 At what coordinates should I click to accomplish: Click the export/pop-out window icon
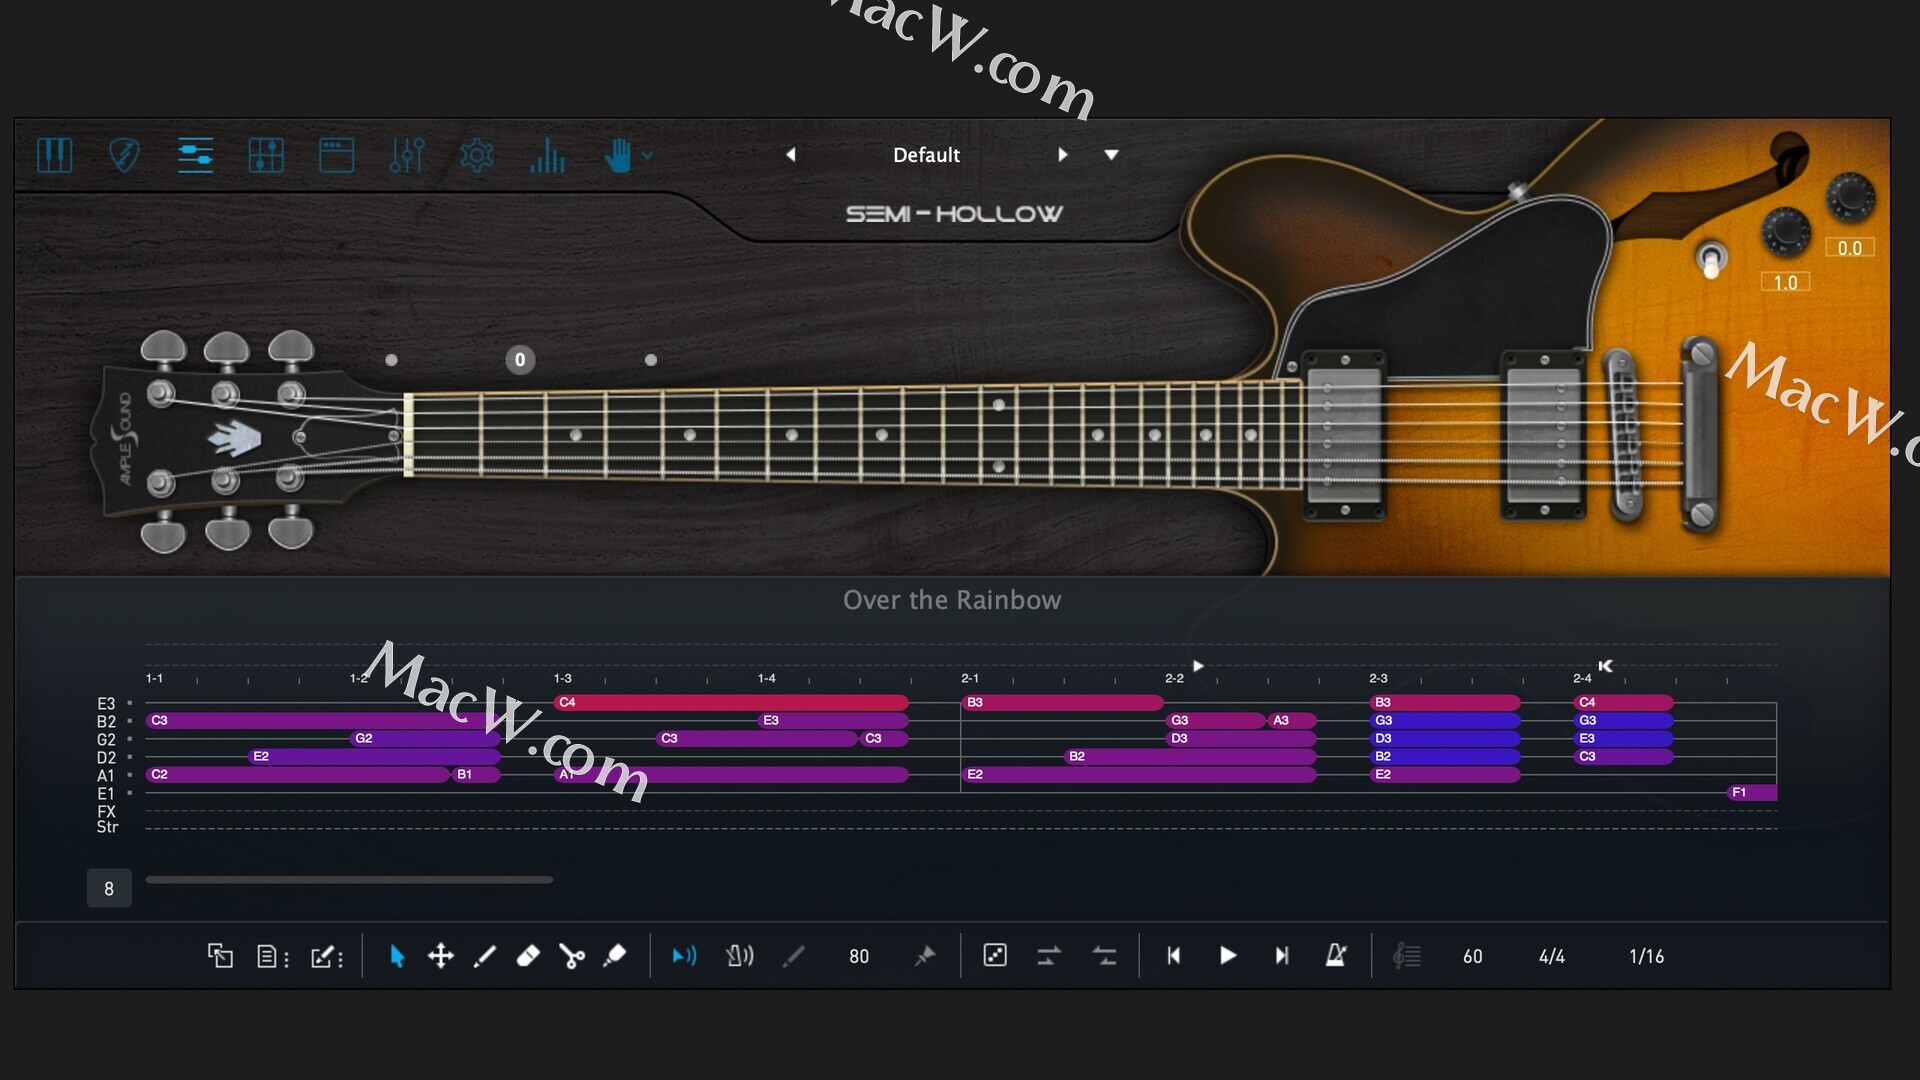(x=220, y=957)
